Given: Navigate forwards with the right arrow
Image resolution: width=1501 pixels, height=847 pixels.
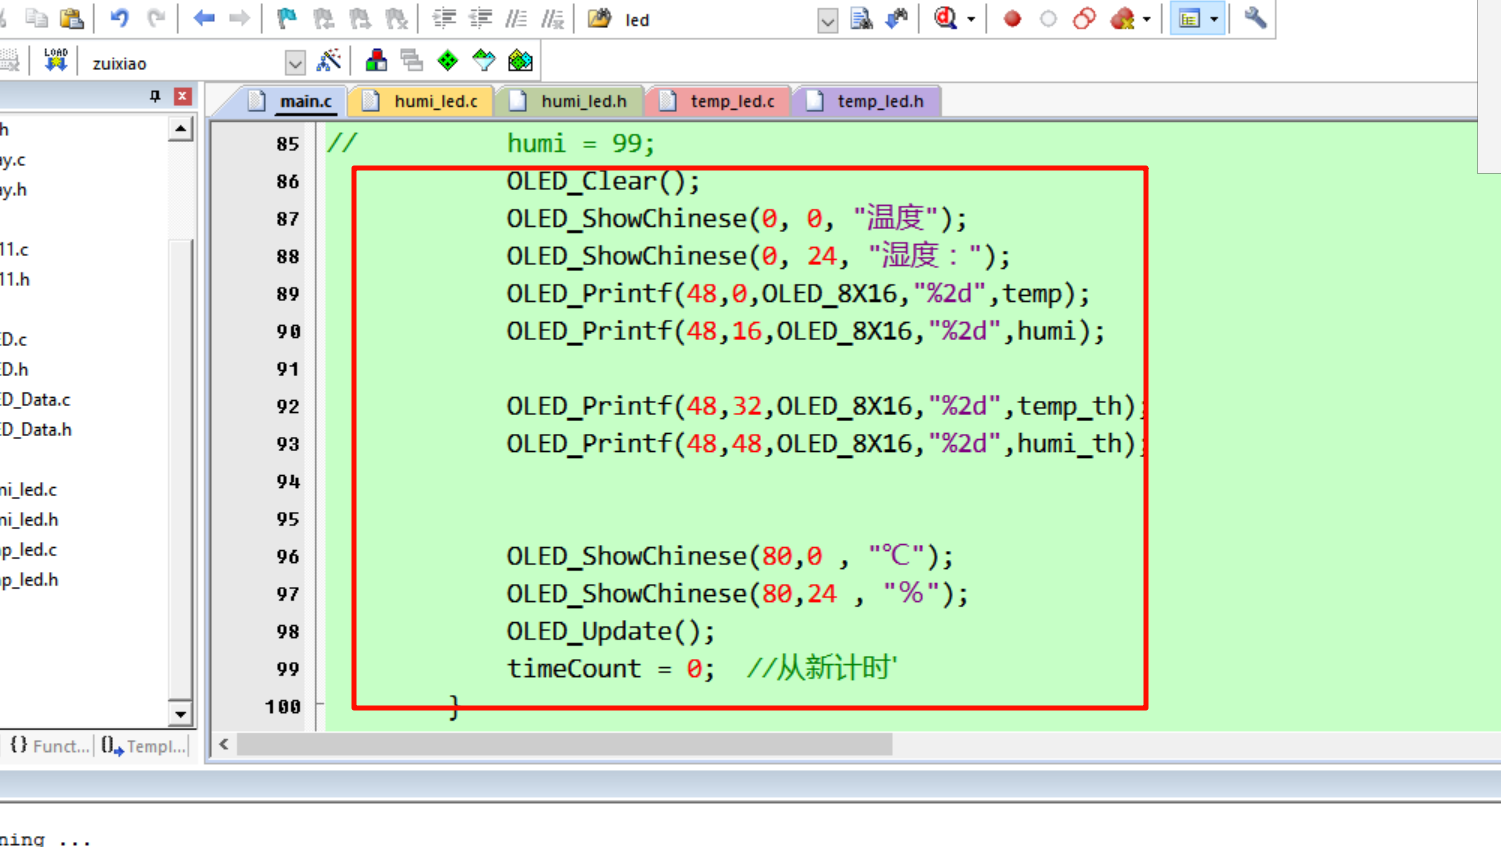Looking at the screenshot, I should coord(239,18).
